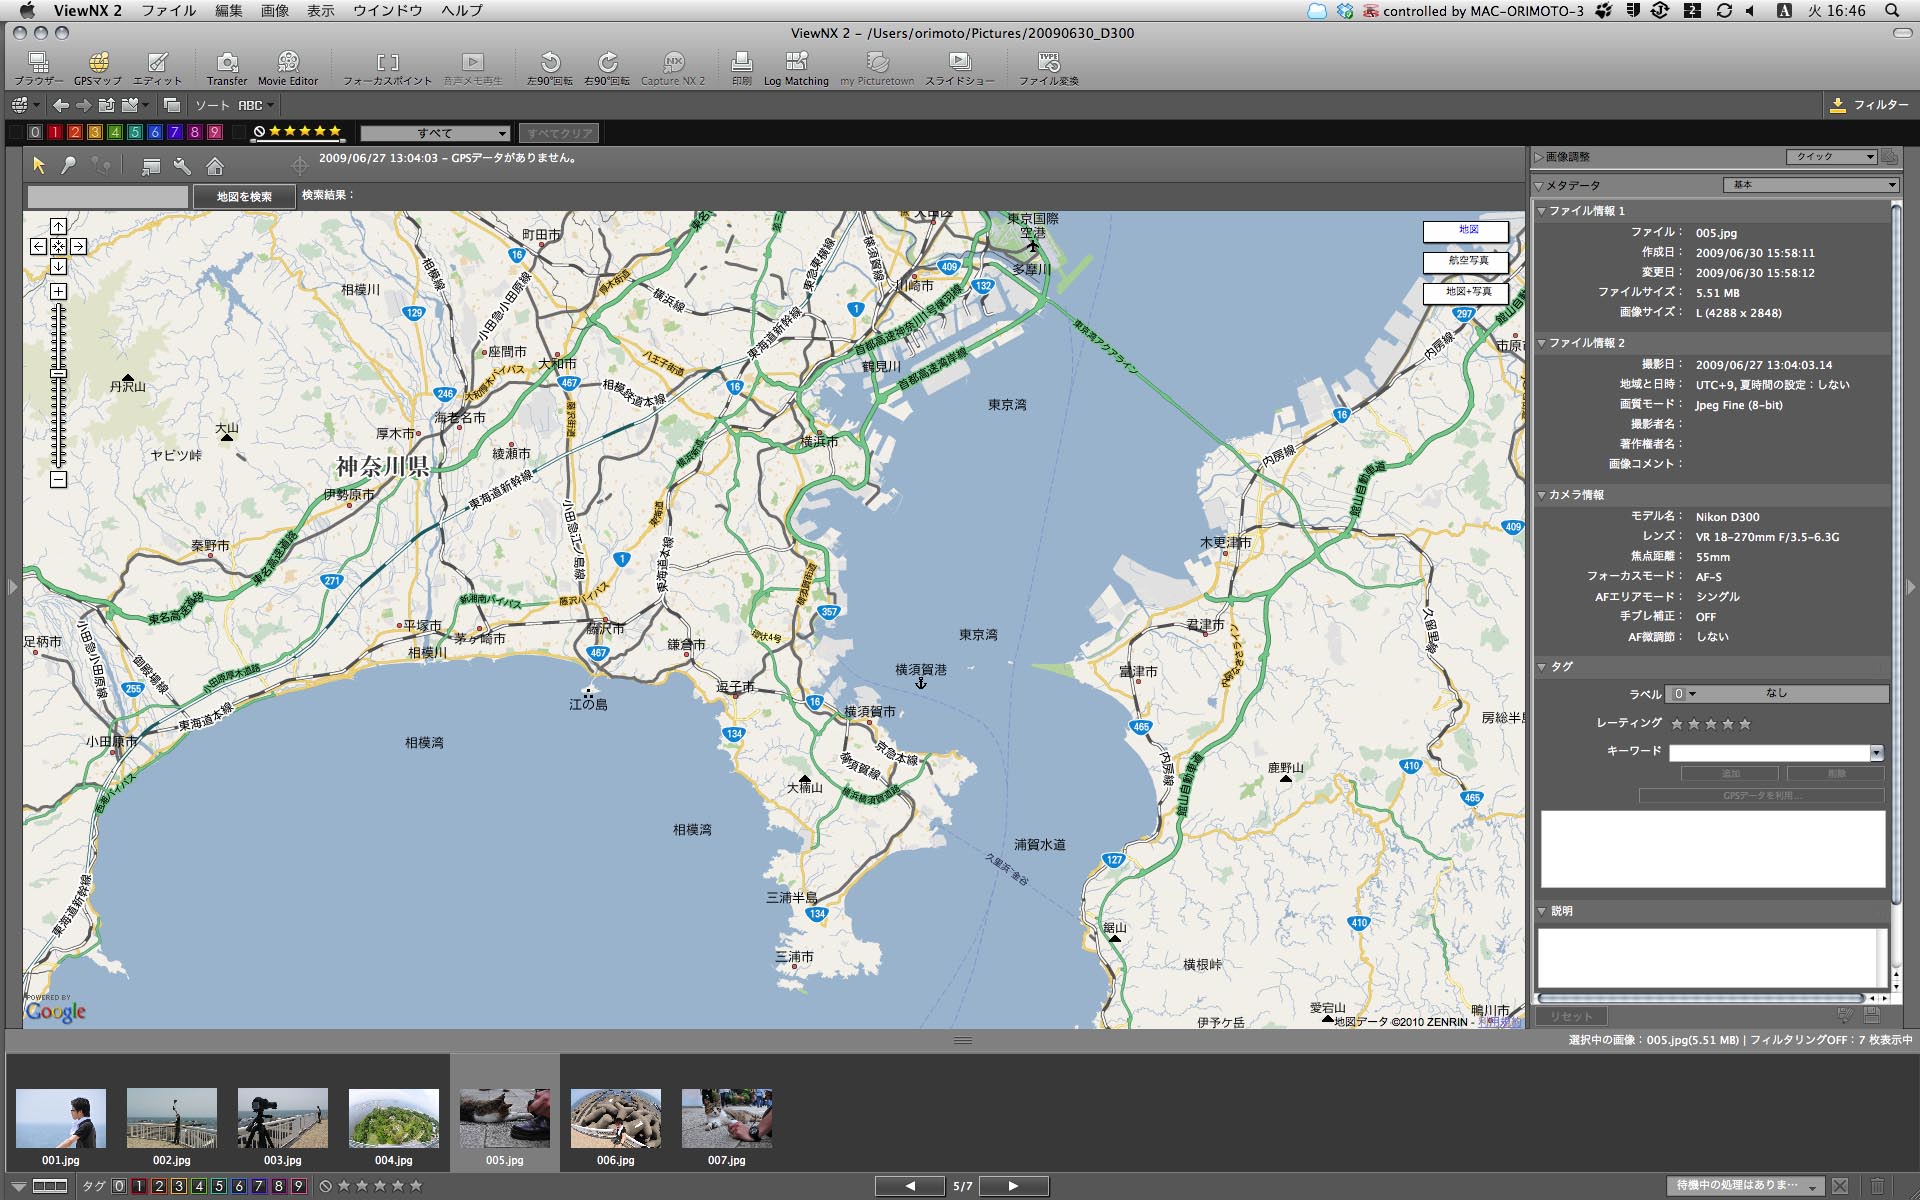
Task: Click the 地図を検索 button
Action: click(244, 197)
